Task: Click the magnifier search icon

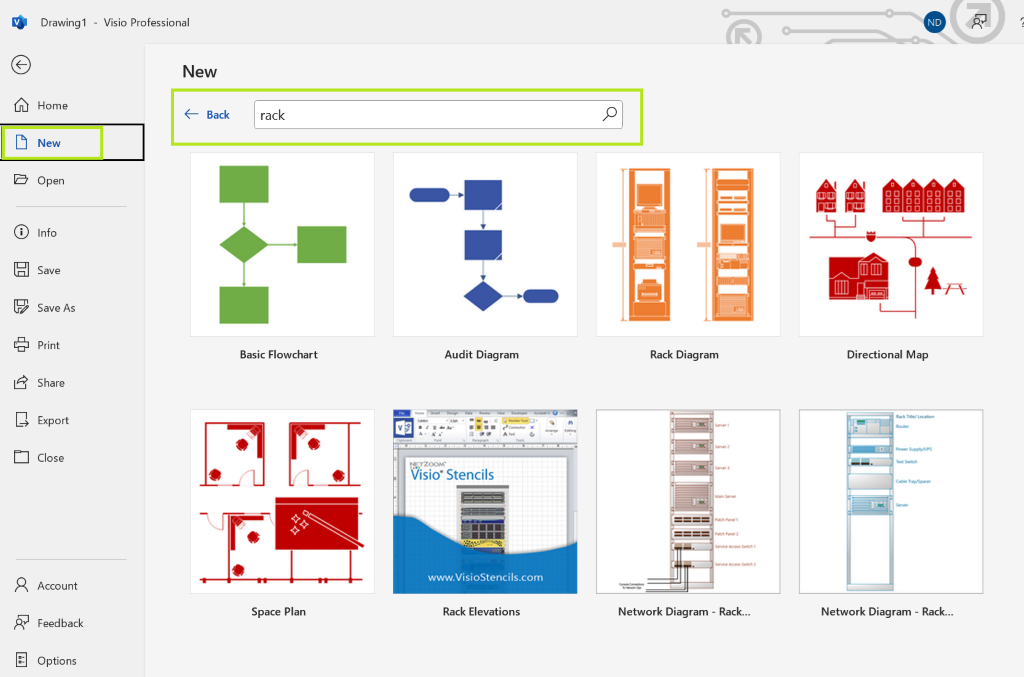Action: [609, 114]
